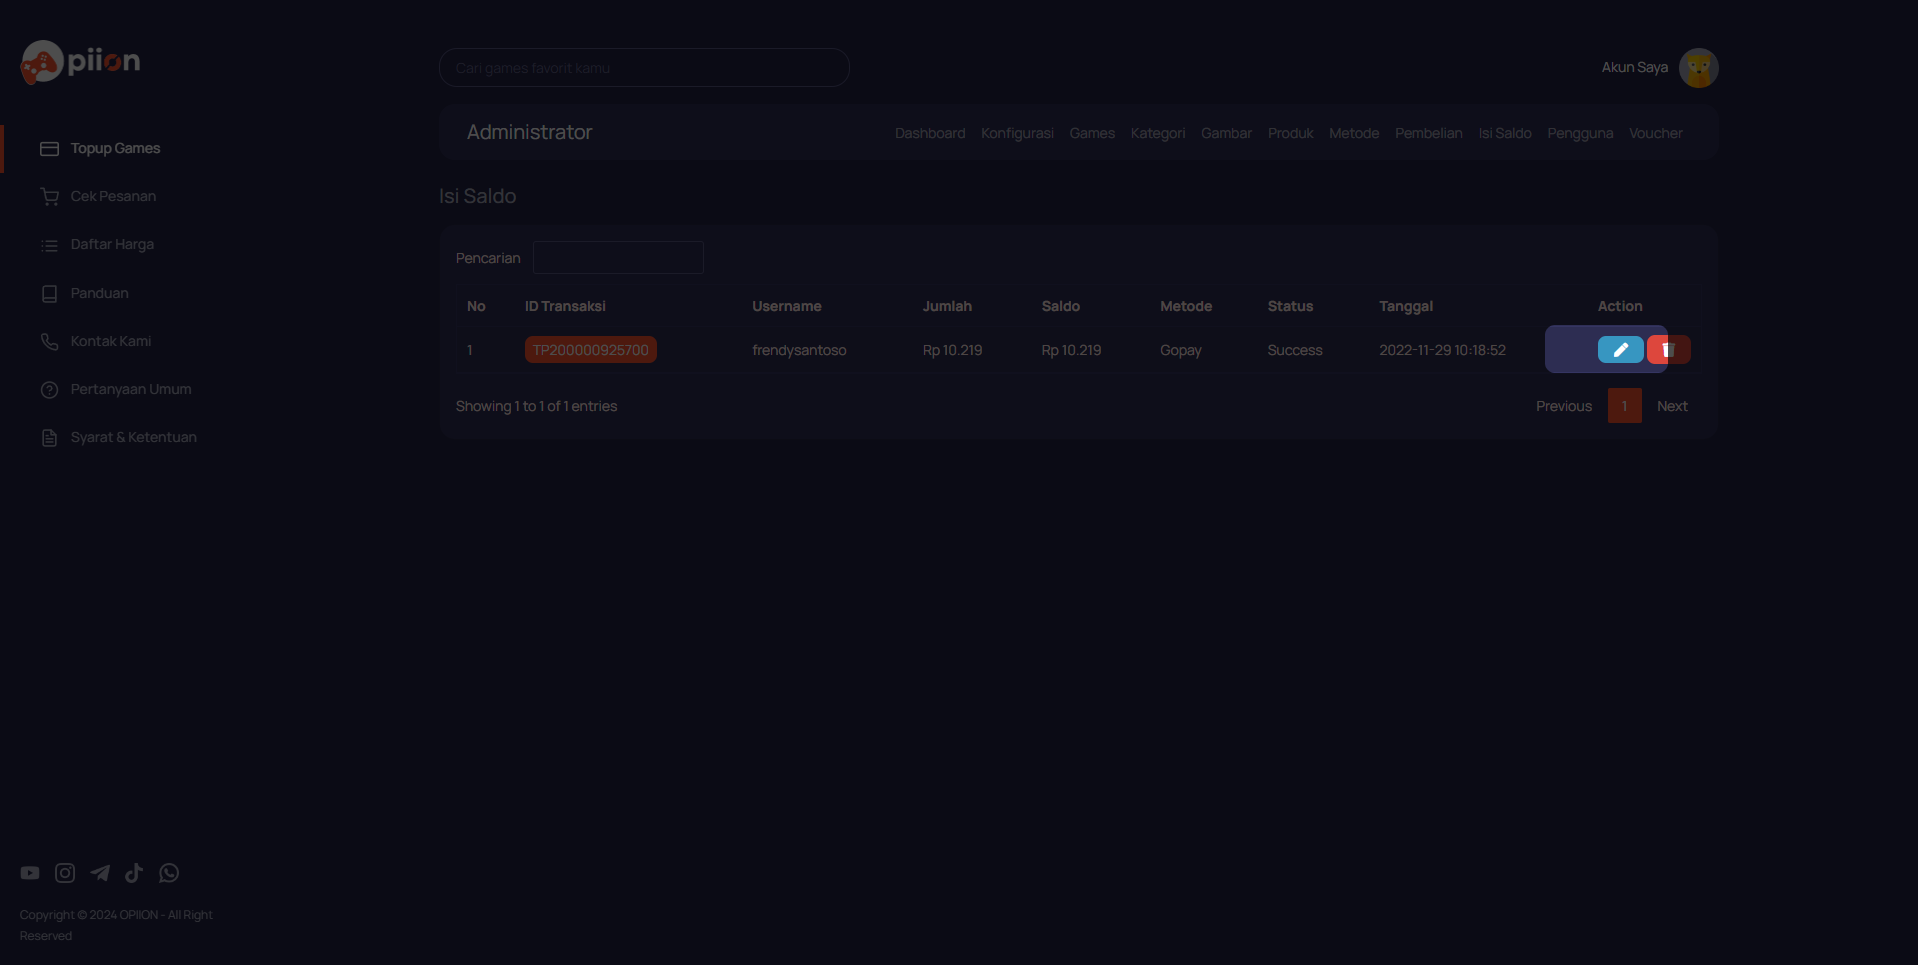Click the Akun Saya label
This screenshot has height=965, width=1918.
(x=1634, y=67)
